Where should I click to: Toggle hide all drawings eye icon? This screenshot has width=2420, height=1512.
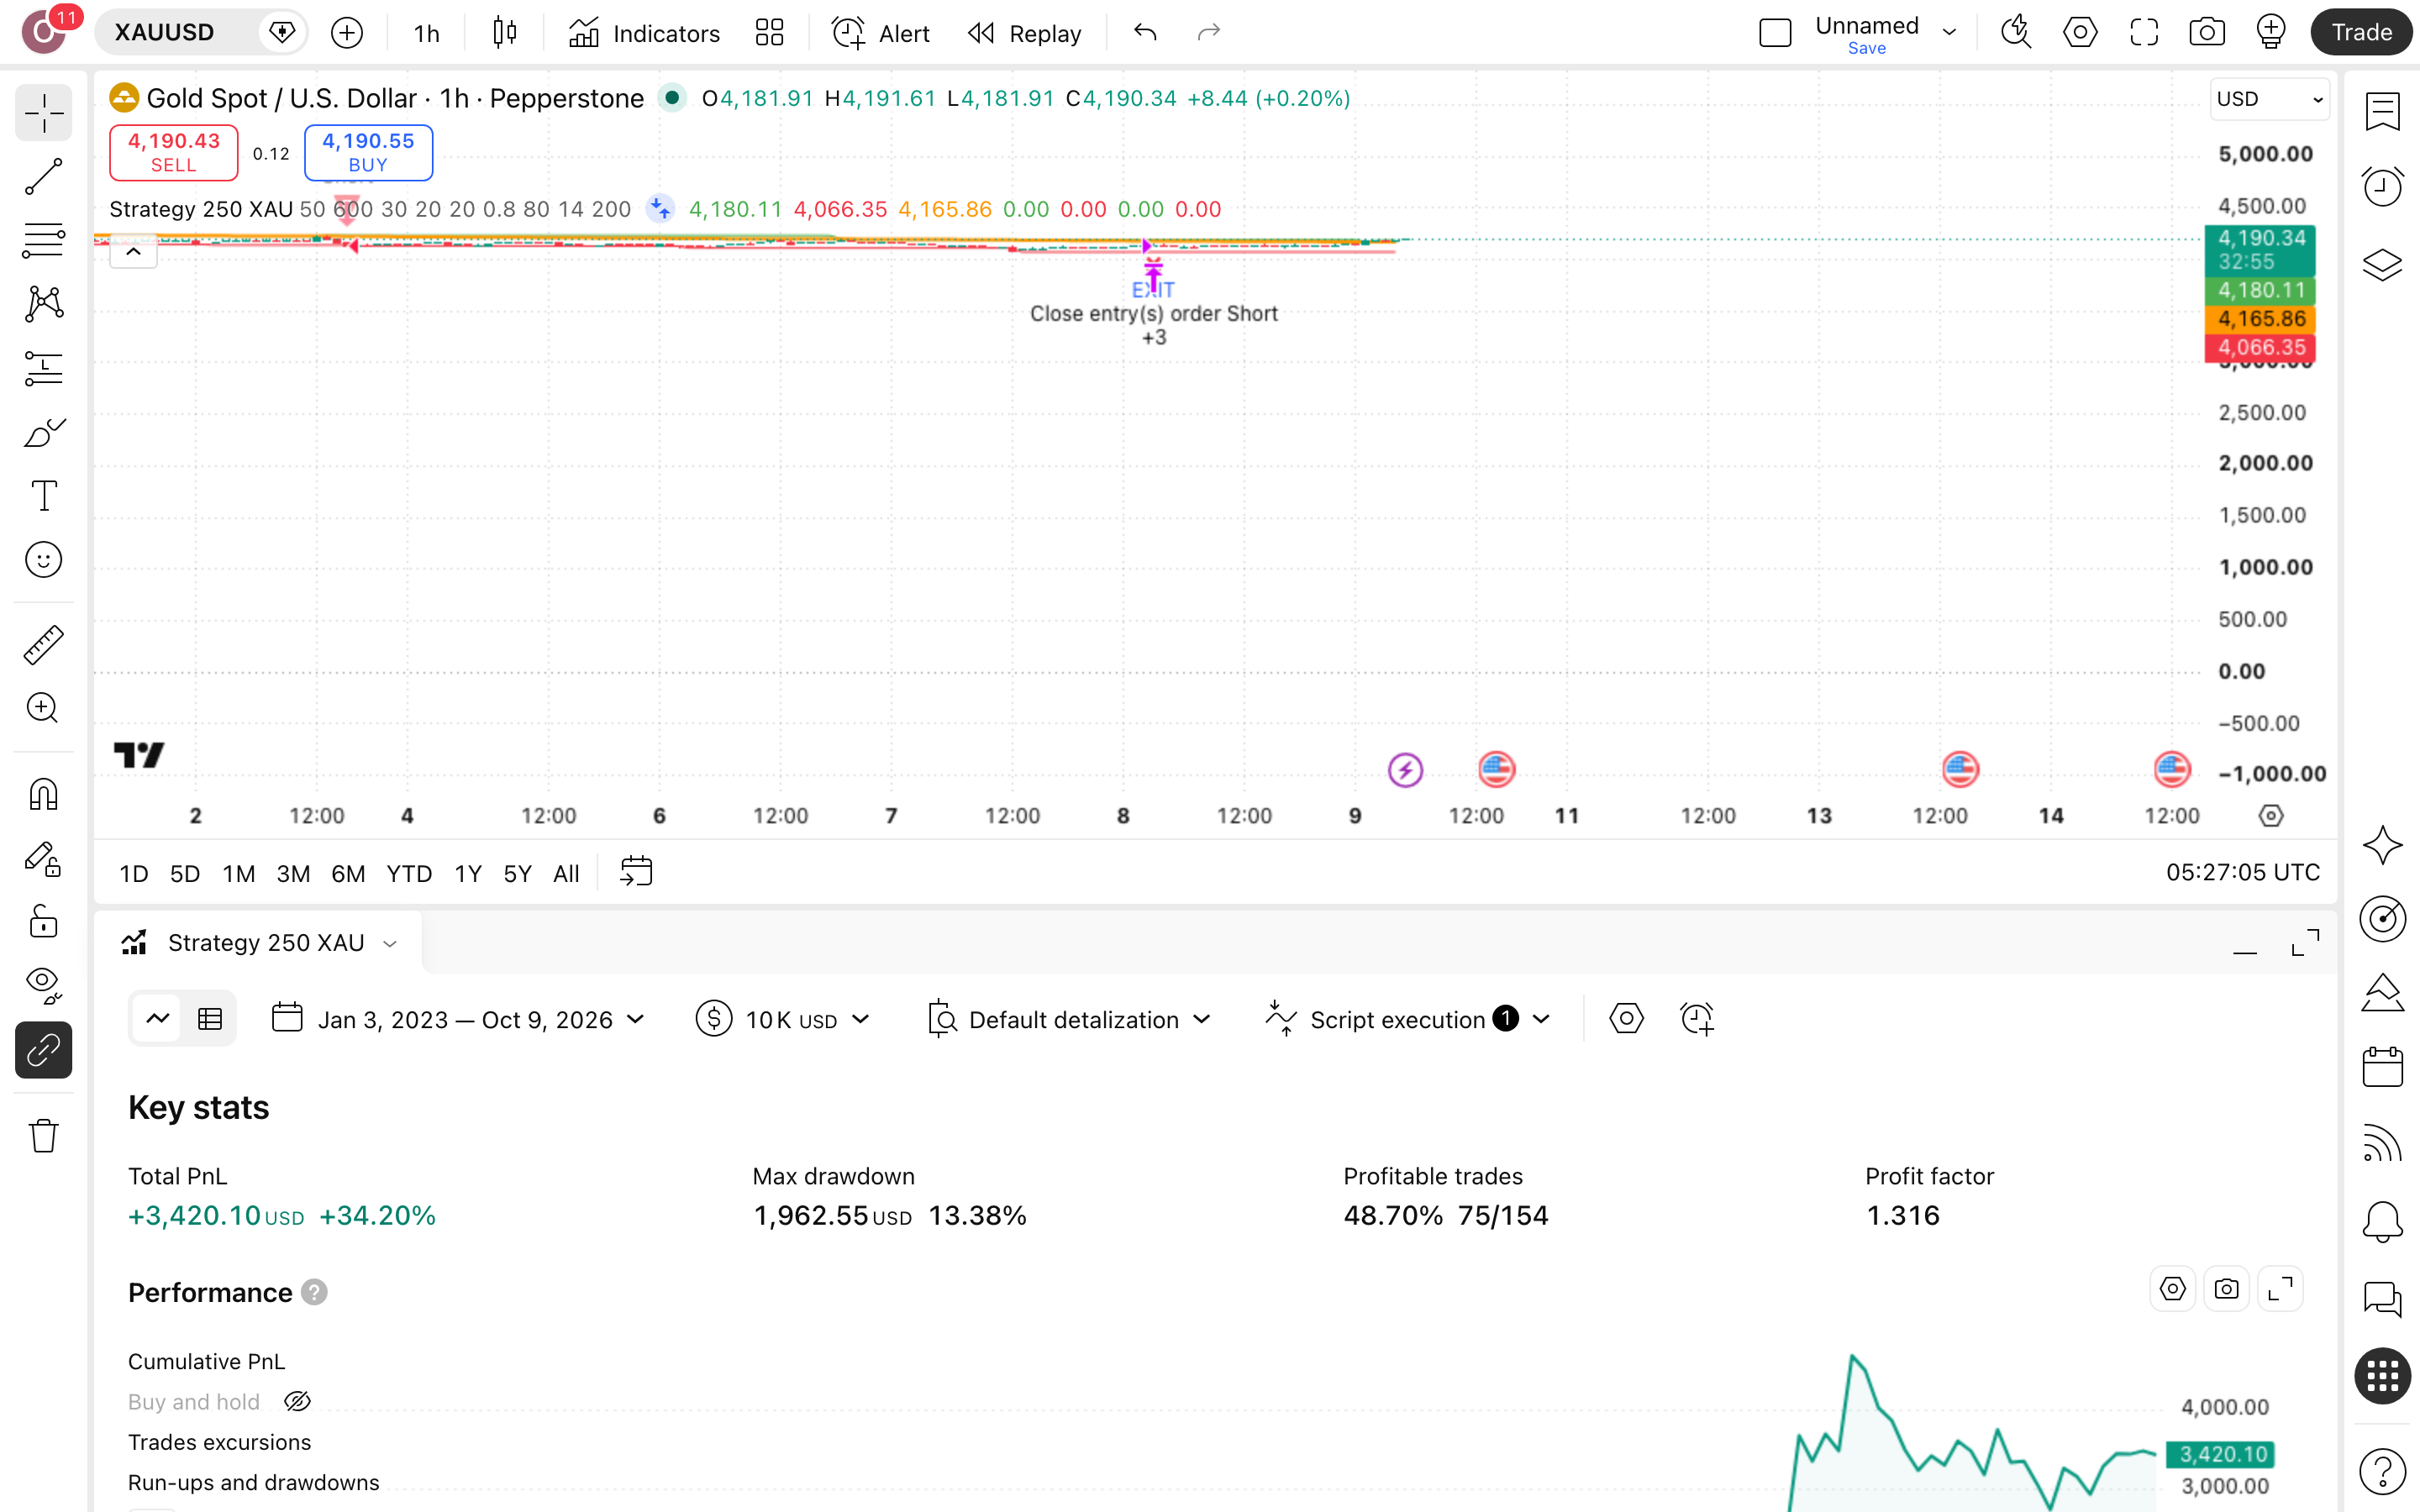43,985
